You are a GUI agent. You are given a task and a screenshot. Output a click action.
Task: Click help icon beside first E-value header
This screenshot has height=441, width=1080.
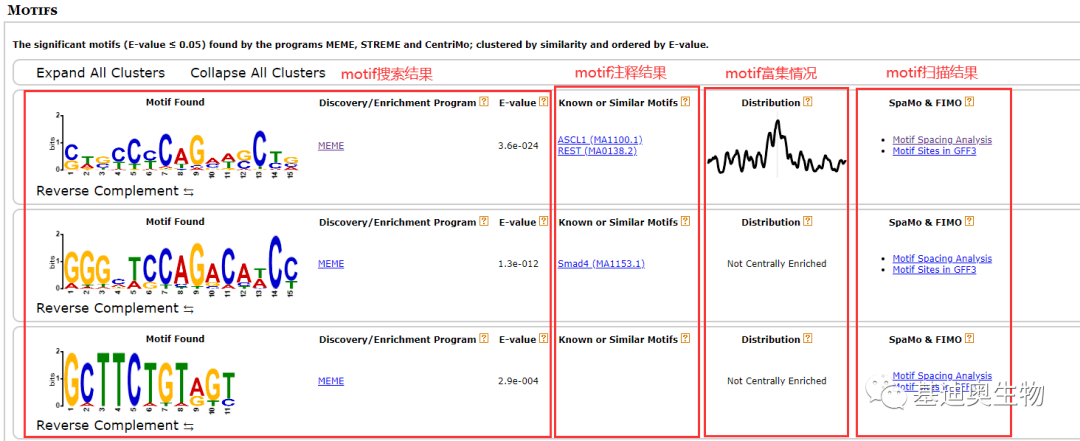[544, 102]
